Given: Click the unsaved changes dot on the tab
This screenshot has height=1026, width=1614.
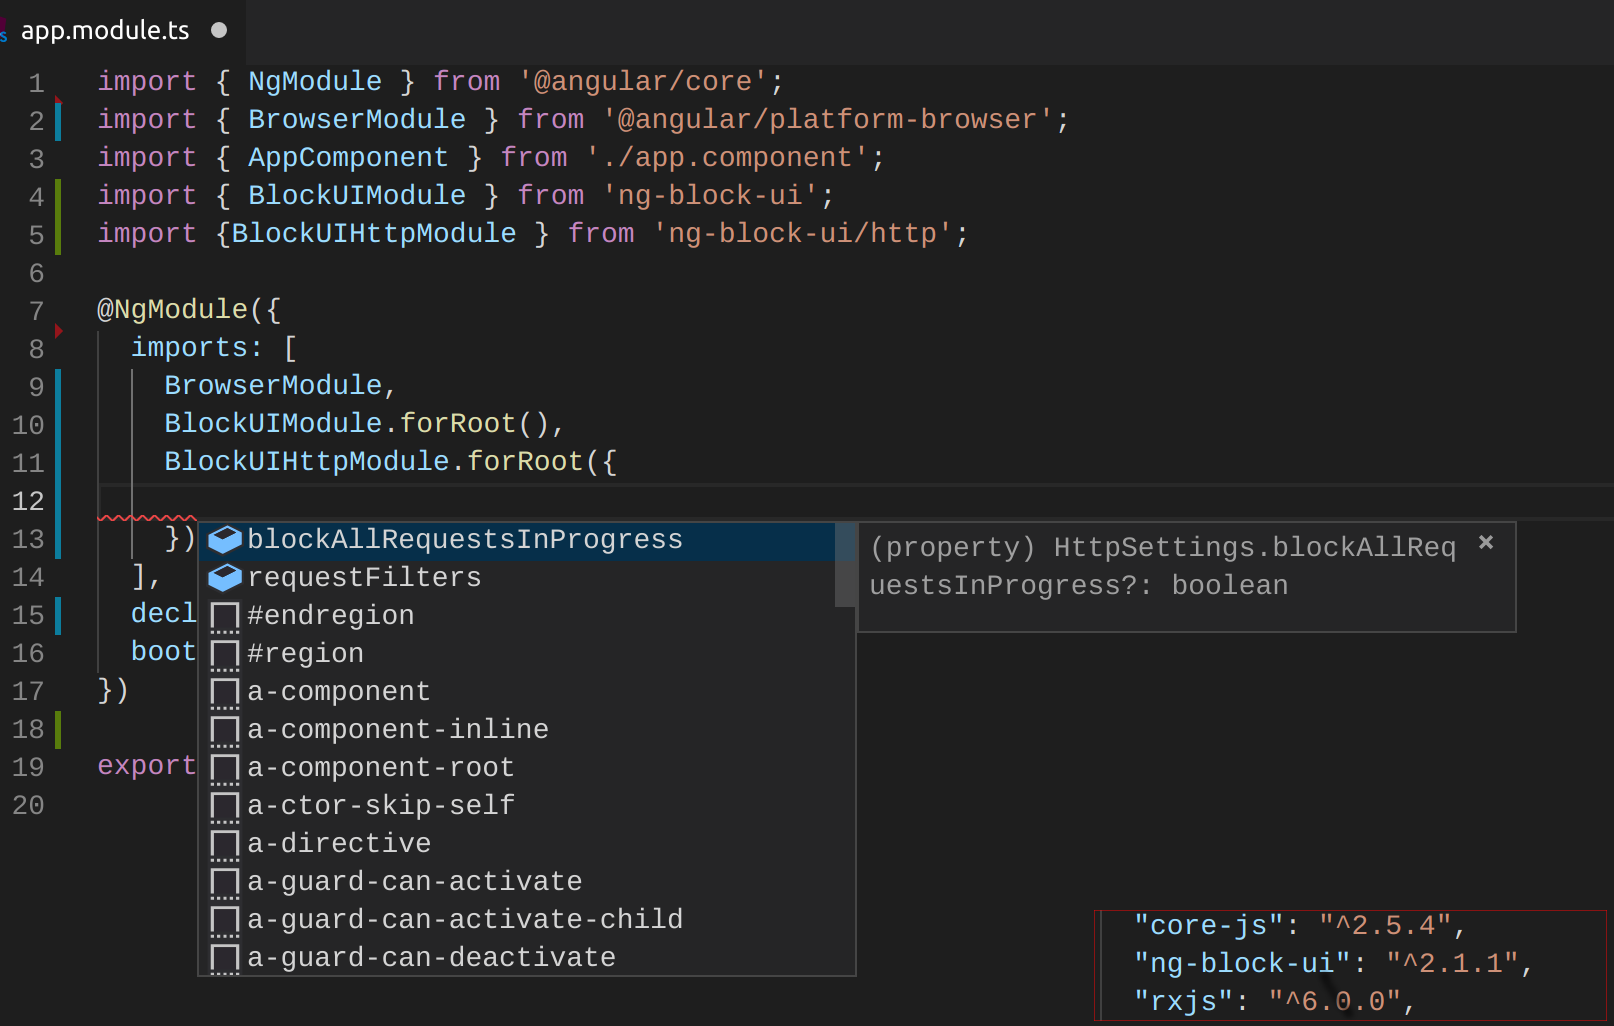Looking at the screenshot, I should (x=218, y=30).
